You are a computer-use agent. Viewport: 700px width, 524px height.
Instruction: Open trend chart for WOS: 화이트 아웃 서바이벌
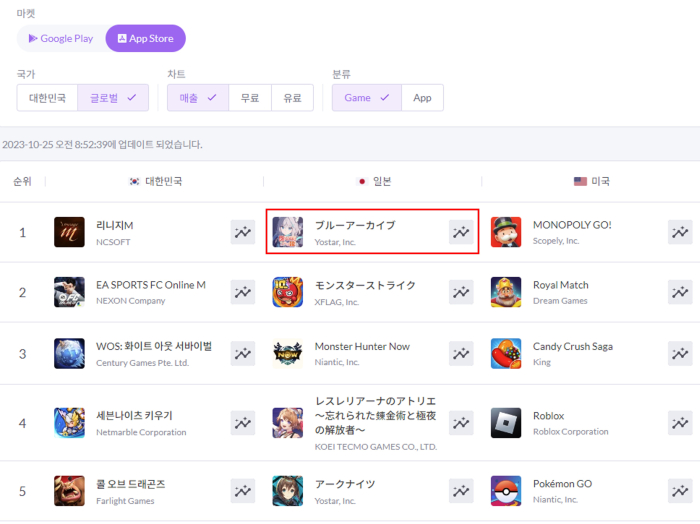tap(243, 353)
